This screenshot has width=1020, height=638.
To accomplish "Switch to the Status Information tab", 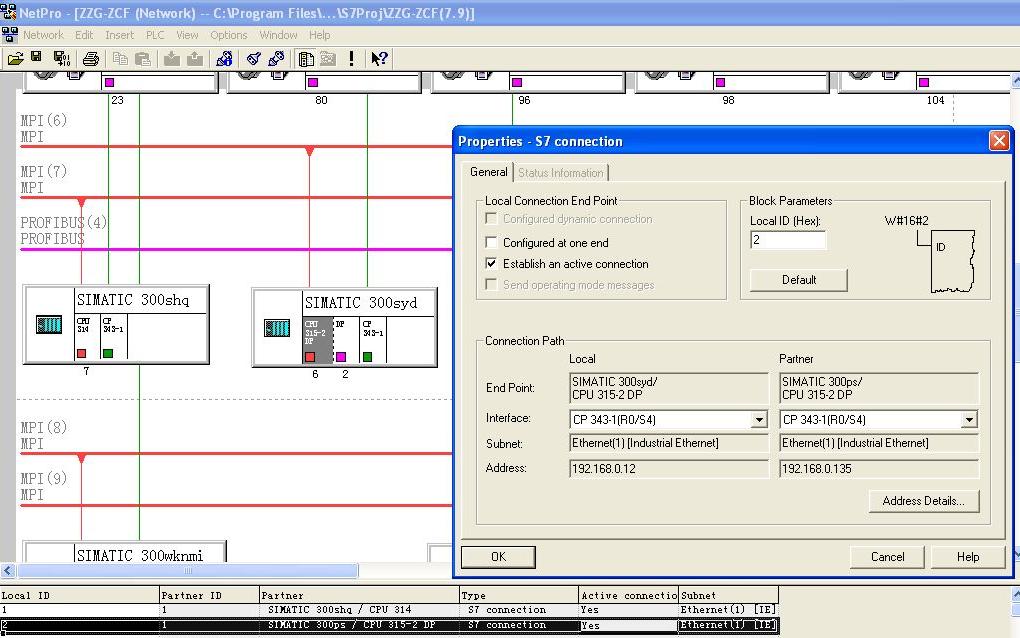I will 560,173.
